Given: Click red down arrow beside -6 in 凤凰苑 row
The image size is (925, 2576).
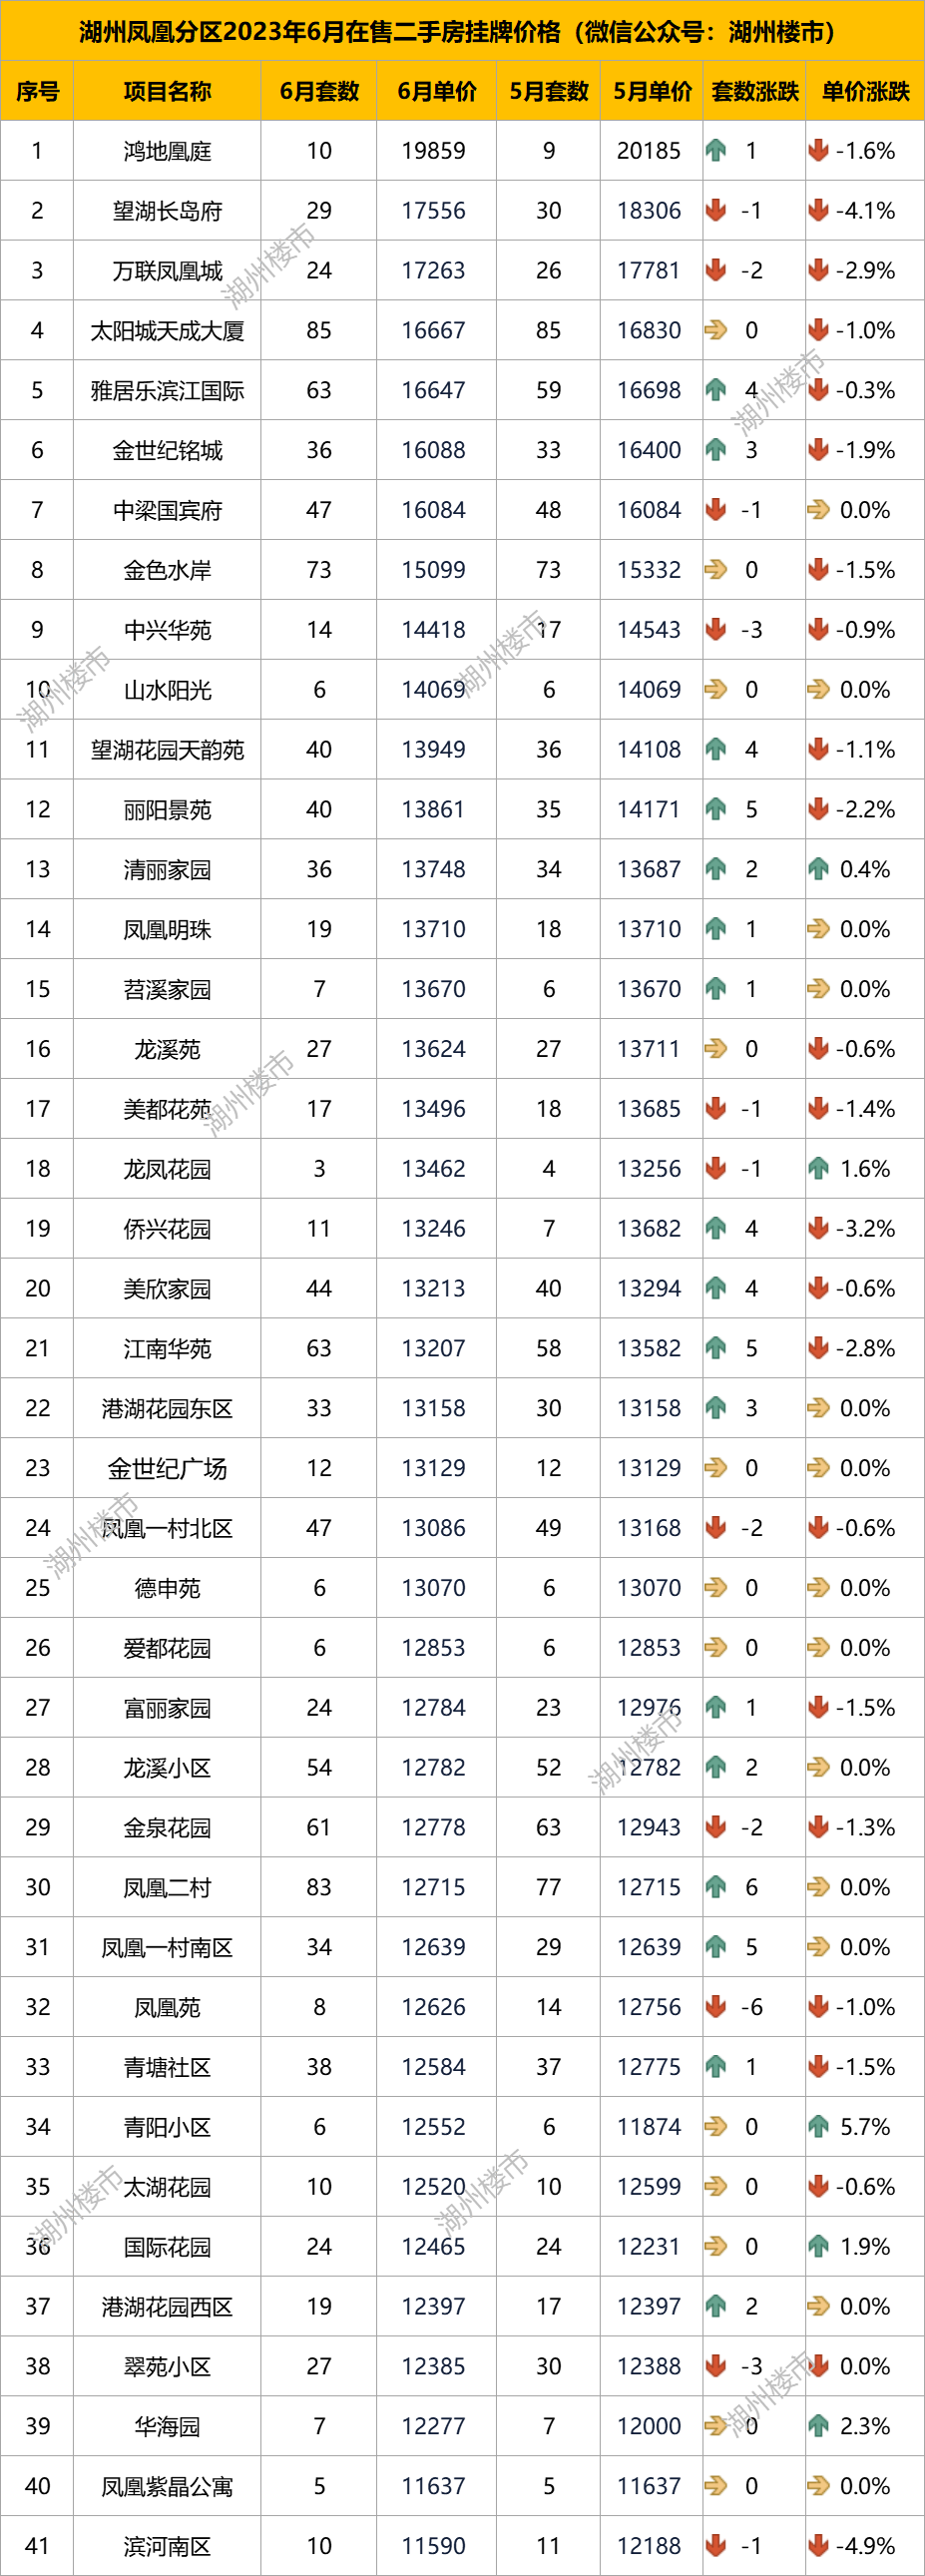Looking at the screenshot, I should point(715,2007).
